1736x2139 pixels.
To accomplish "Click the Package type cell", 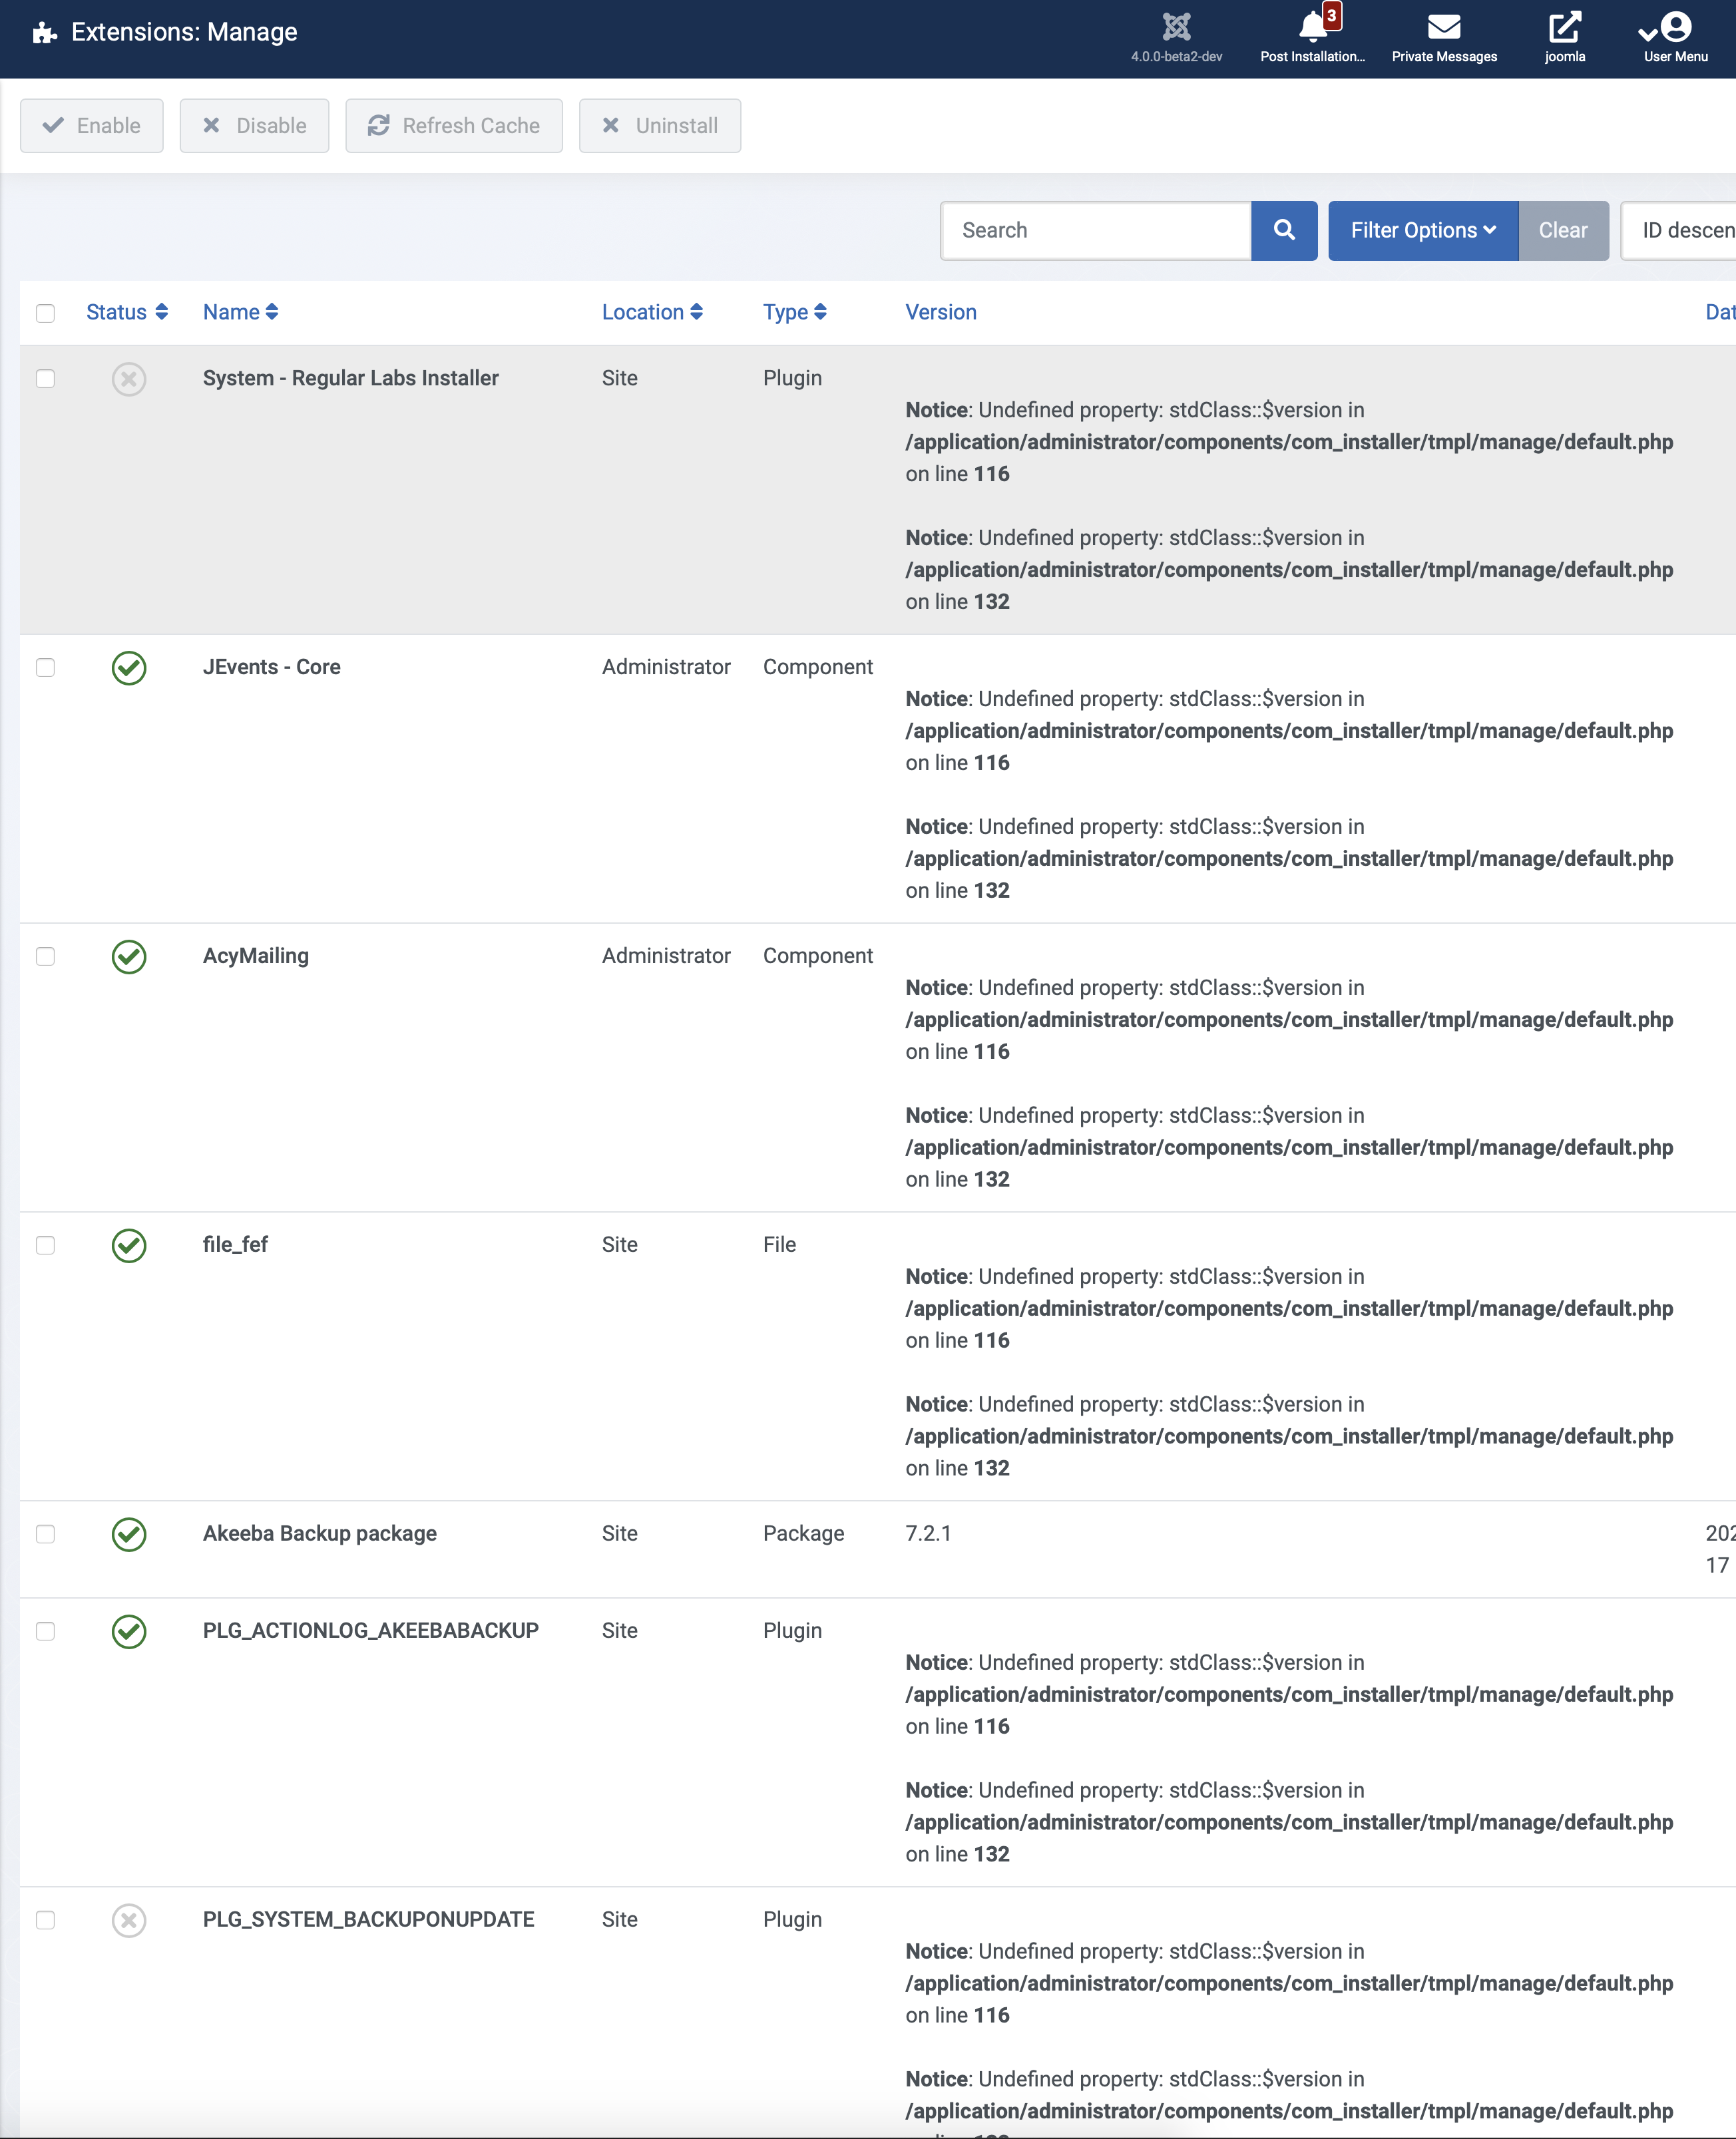I will 803,1533.
